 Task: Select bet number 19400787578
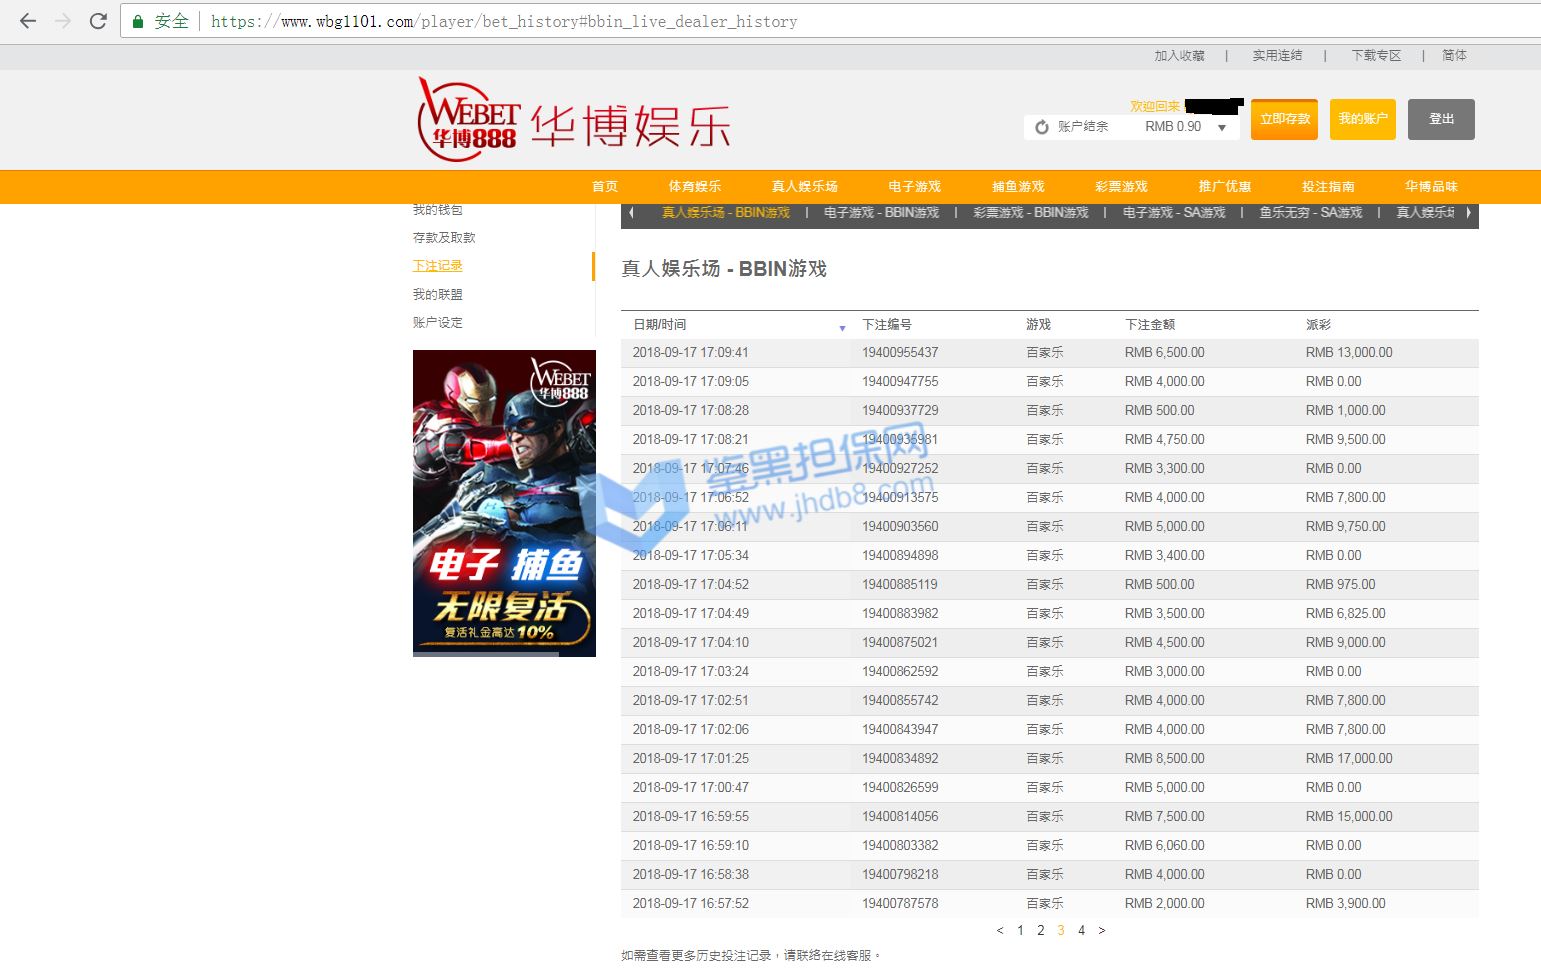(x=900, y=904)
